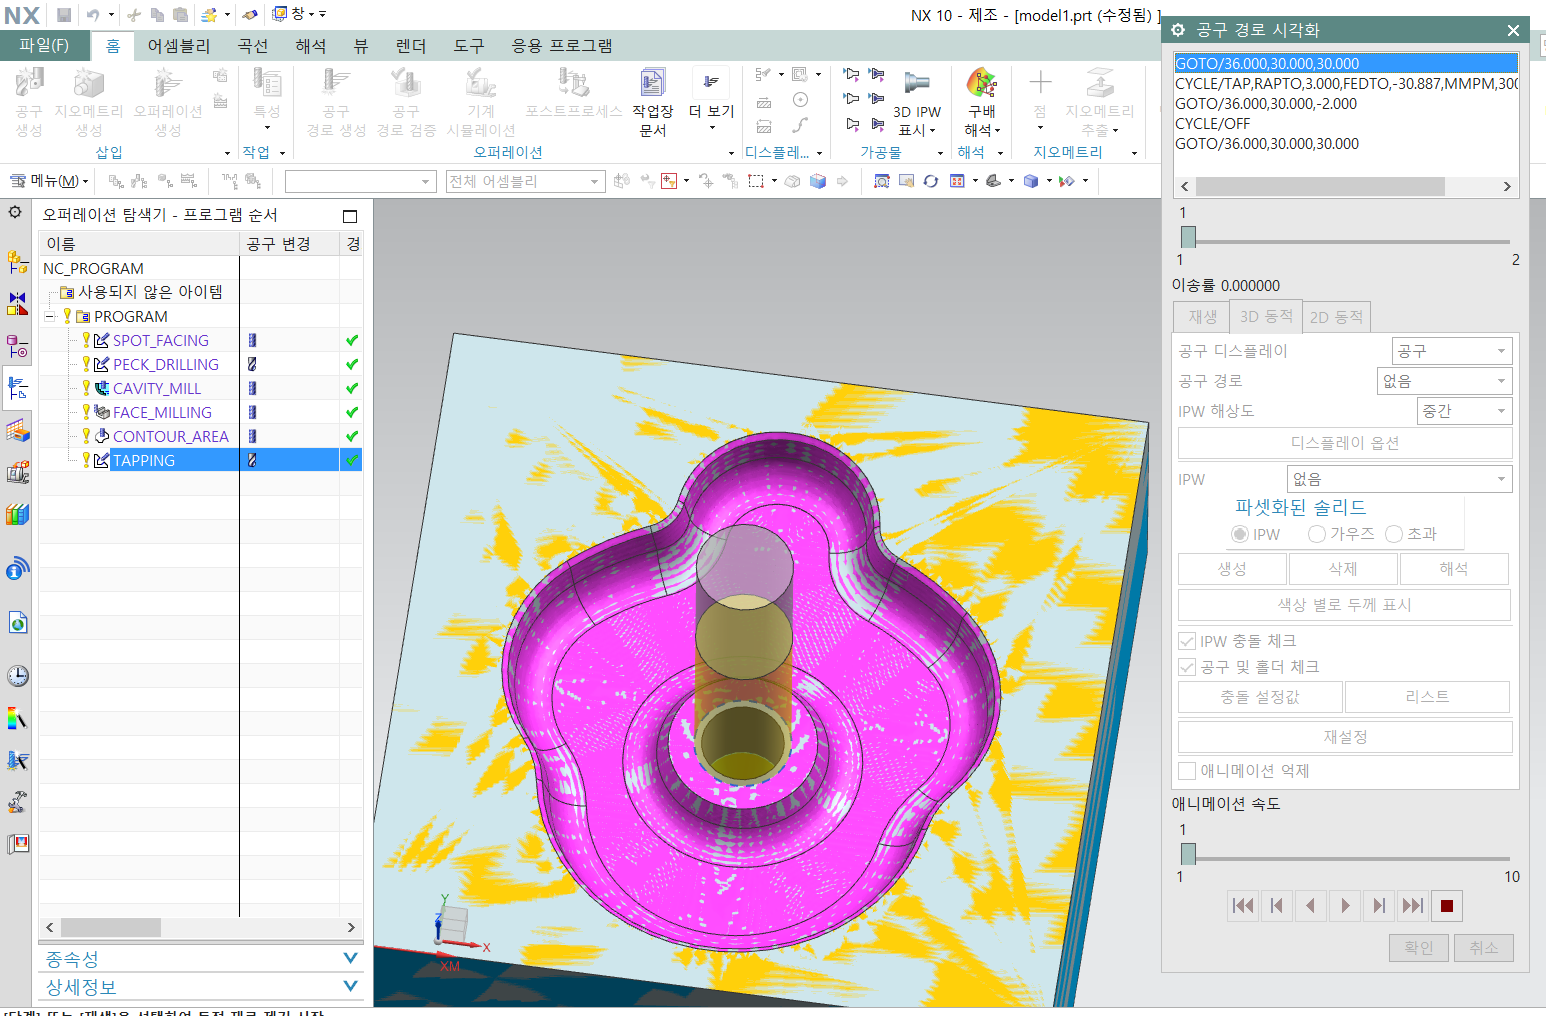The width and height of the screenshot is (1546, 1016).
Task: Open the 메뉴(M) dropdown
Action: [49, 181]
